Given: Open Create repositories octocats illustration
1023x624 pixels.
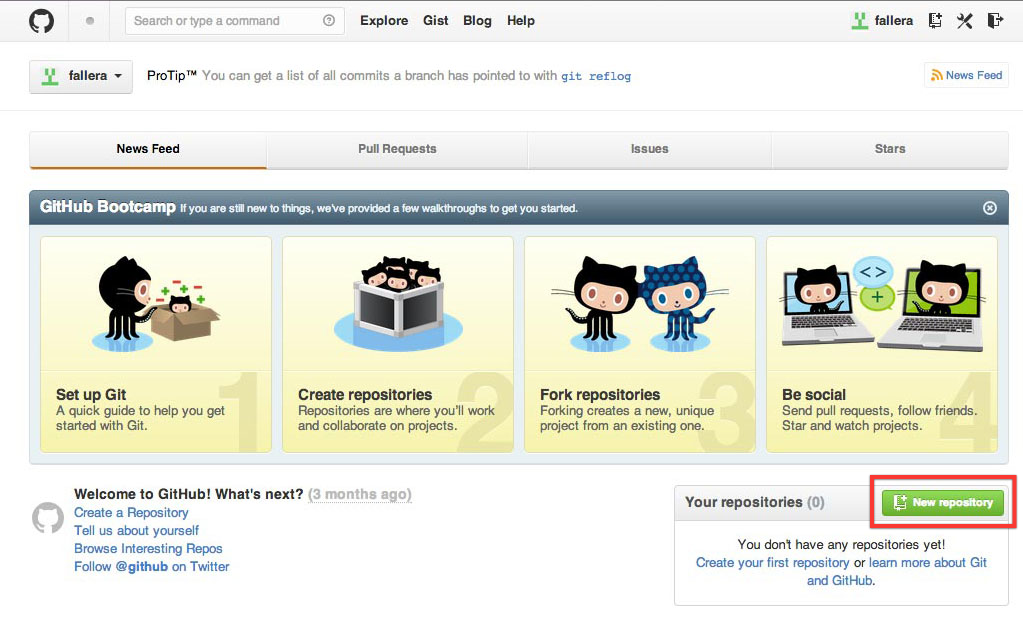Looking at the screenshot, I should coord(398,304).
